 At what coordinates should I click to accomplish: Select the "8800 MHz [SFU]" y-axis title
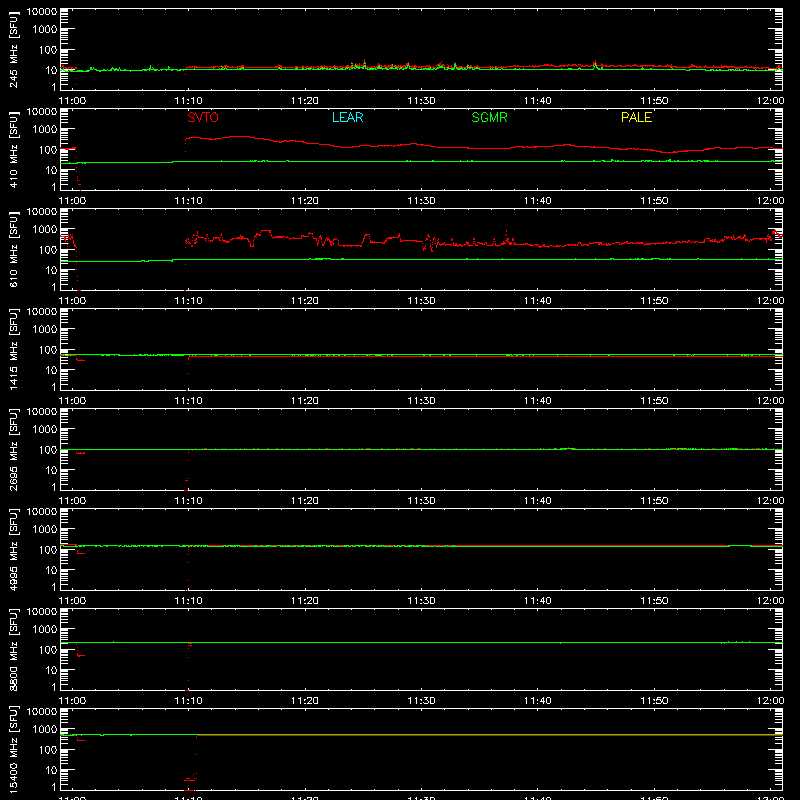[x=13, y=649]
